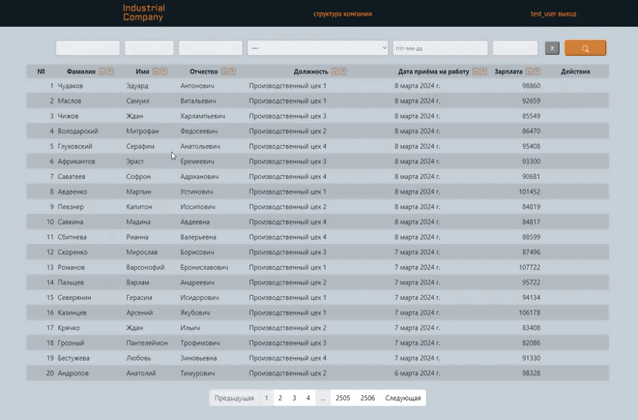Click the test_user выход logout link

(553, 14)
